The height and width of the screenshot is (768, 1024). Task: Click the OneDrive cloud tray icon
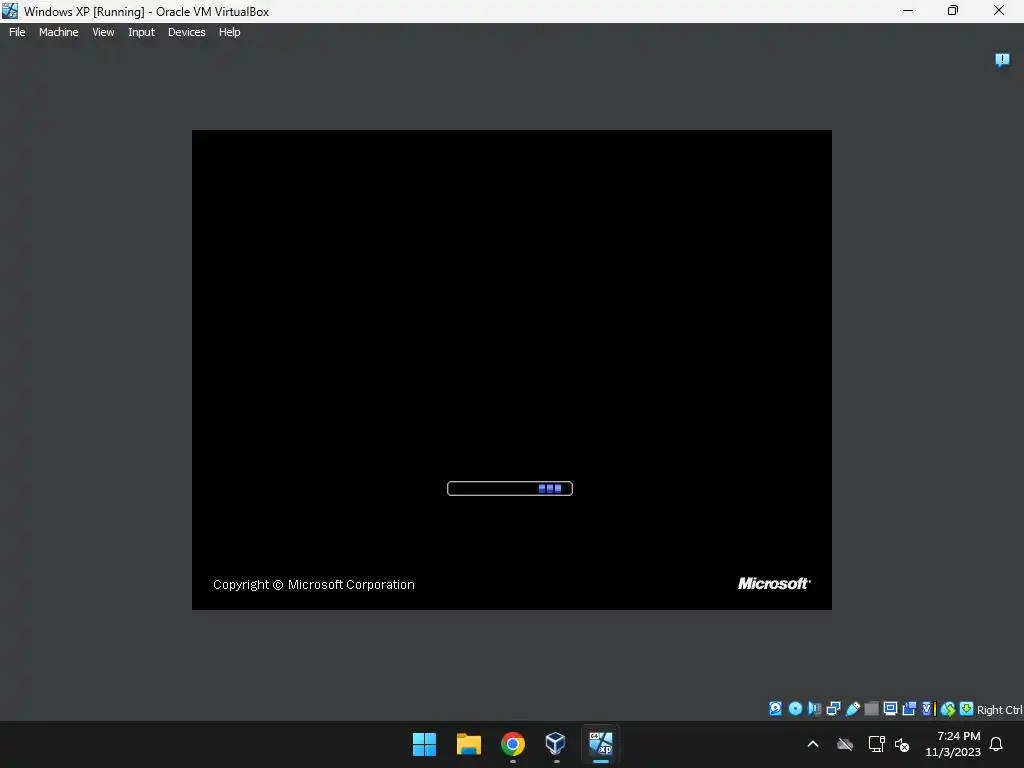coord(845,744)
